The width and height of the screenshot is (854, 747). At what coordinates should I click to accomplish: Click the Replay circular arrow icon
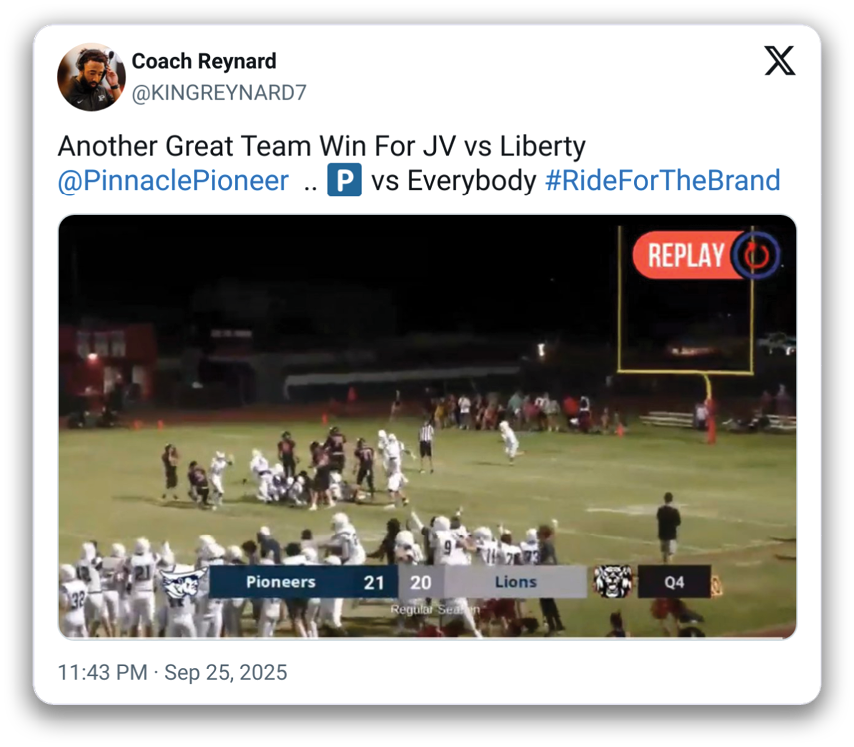pyautogui.click(x=755, y=255)
